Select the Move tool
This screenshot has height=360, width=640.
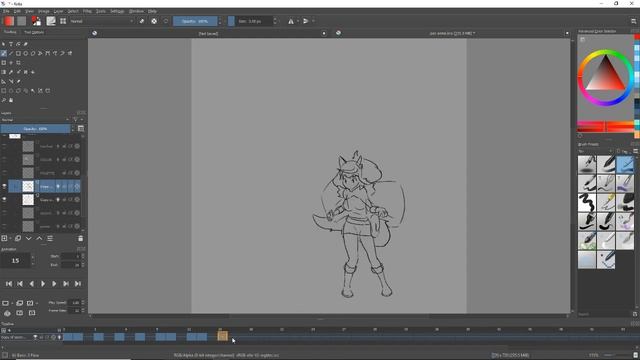pos(11,63)
